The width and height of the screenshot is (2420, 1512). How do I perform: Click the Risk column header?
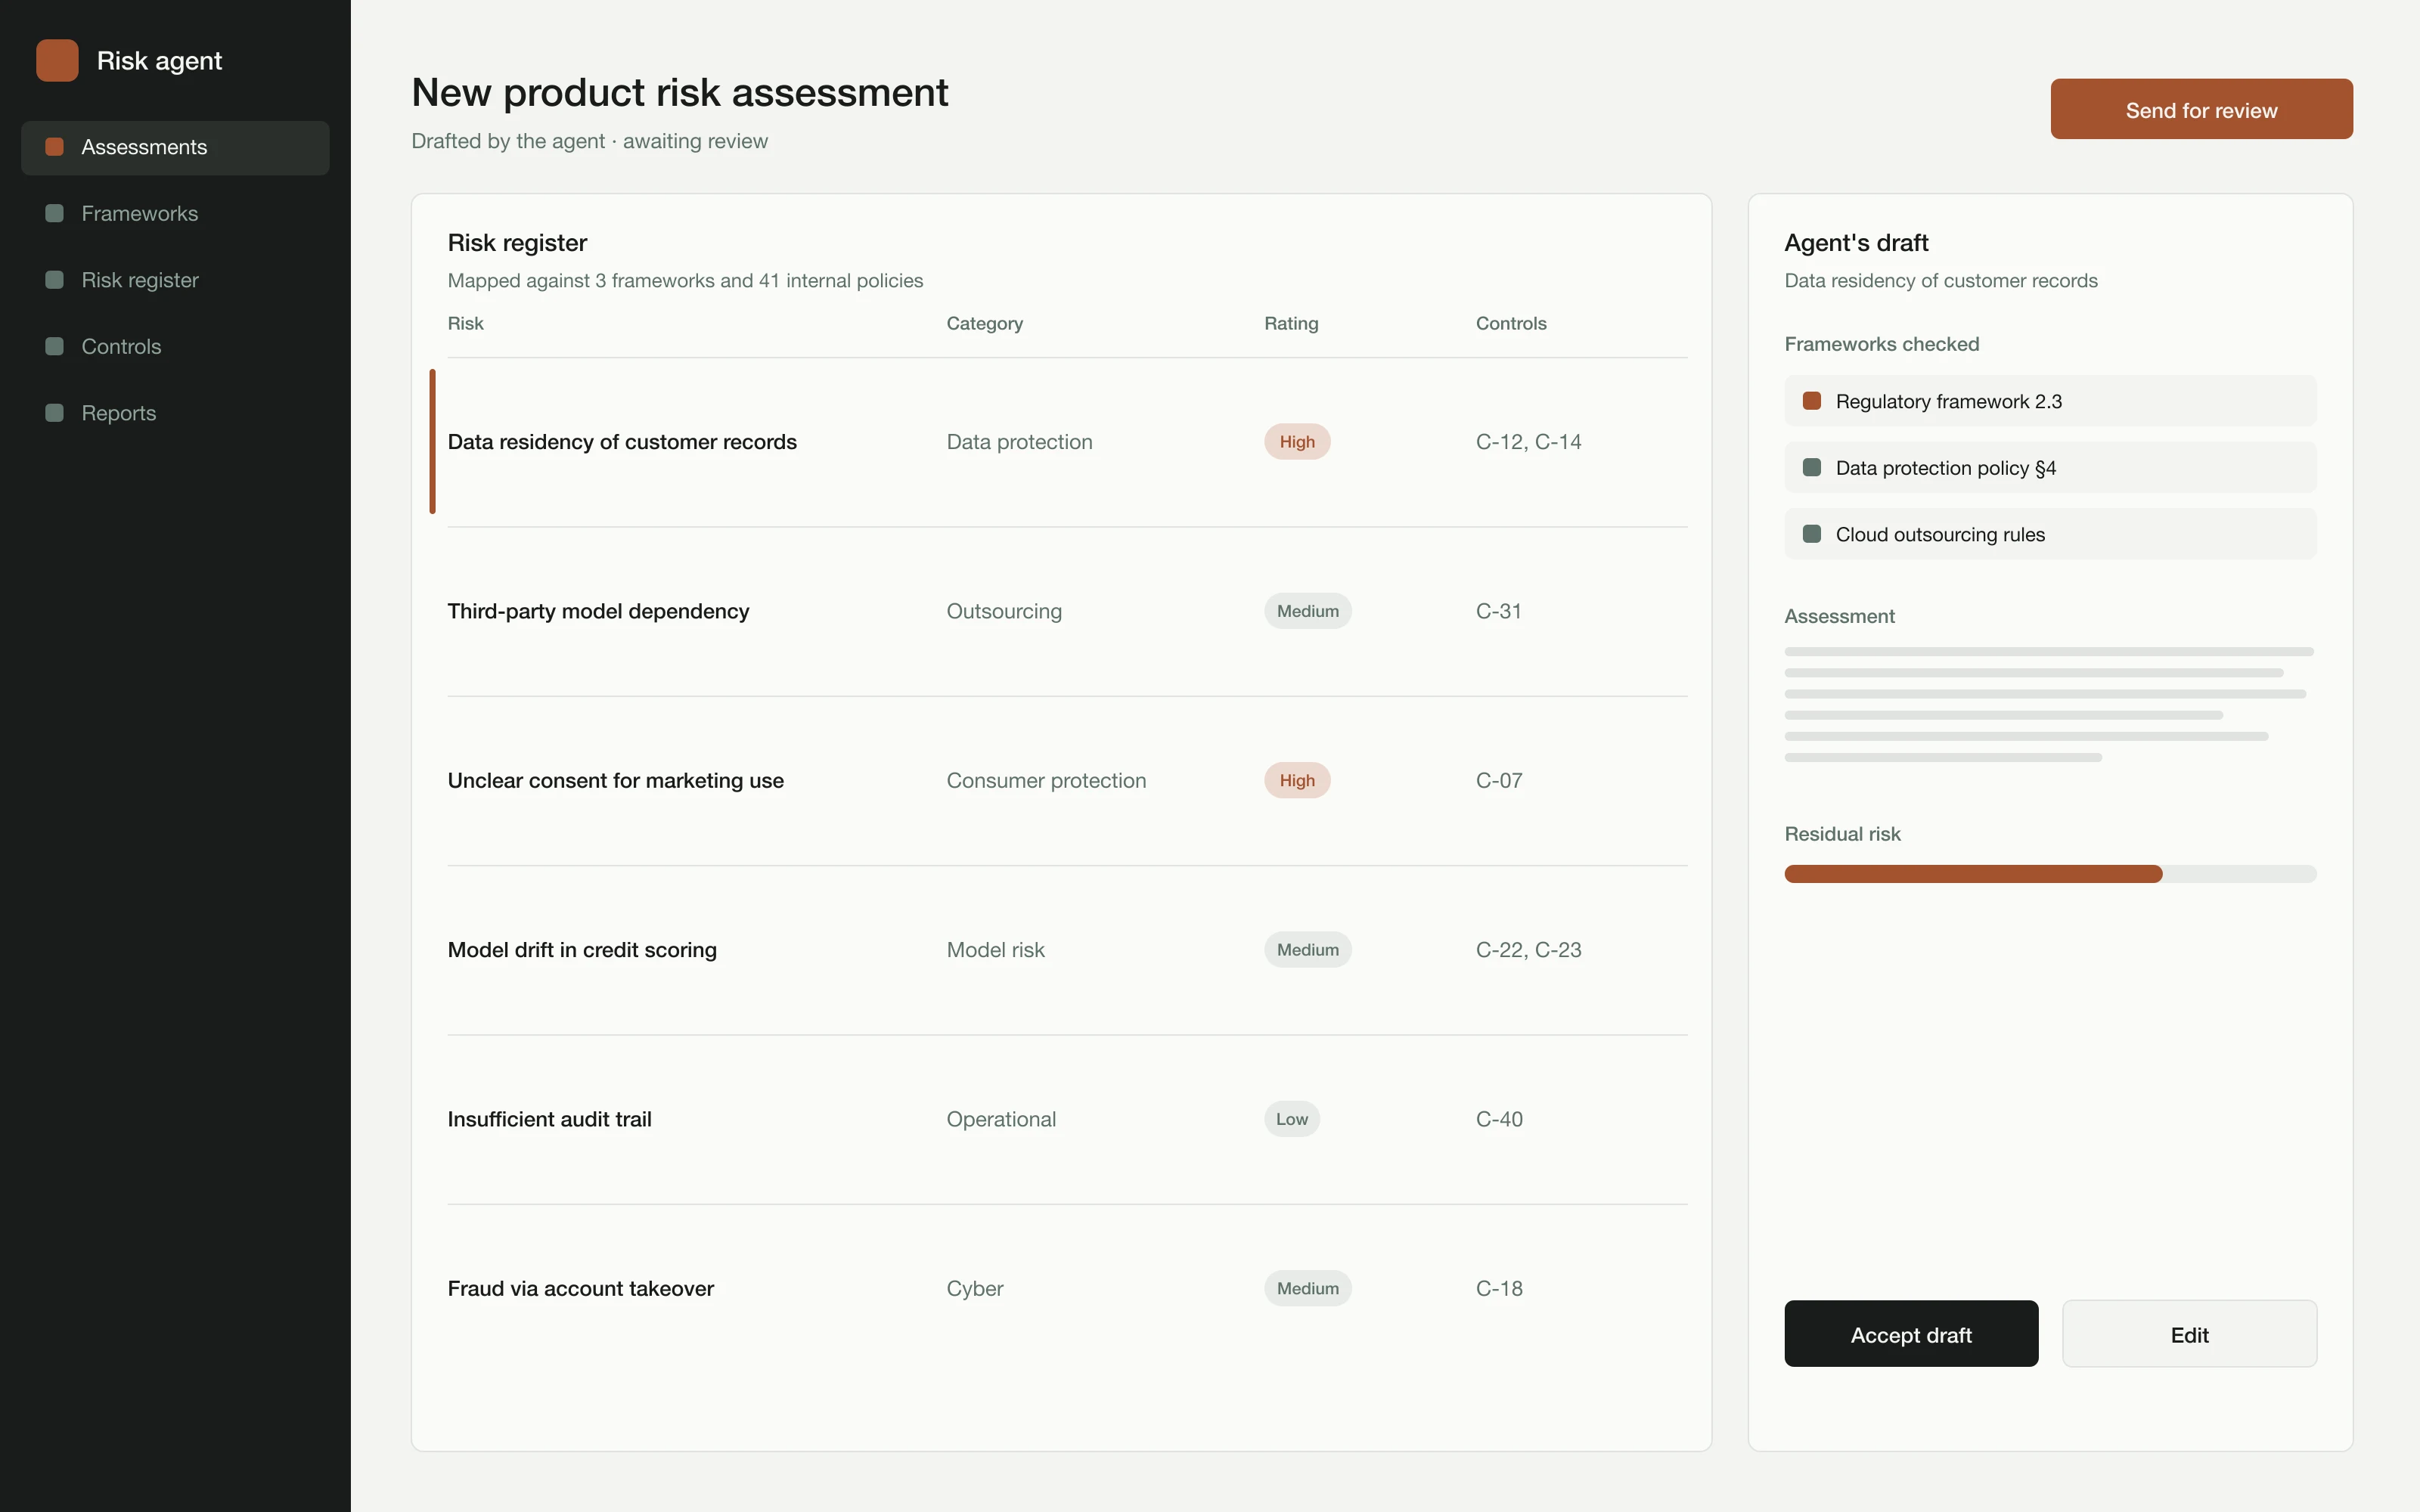click(x=465, y=324)
